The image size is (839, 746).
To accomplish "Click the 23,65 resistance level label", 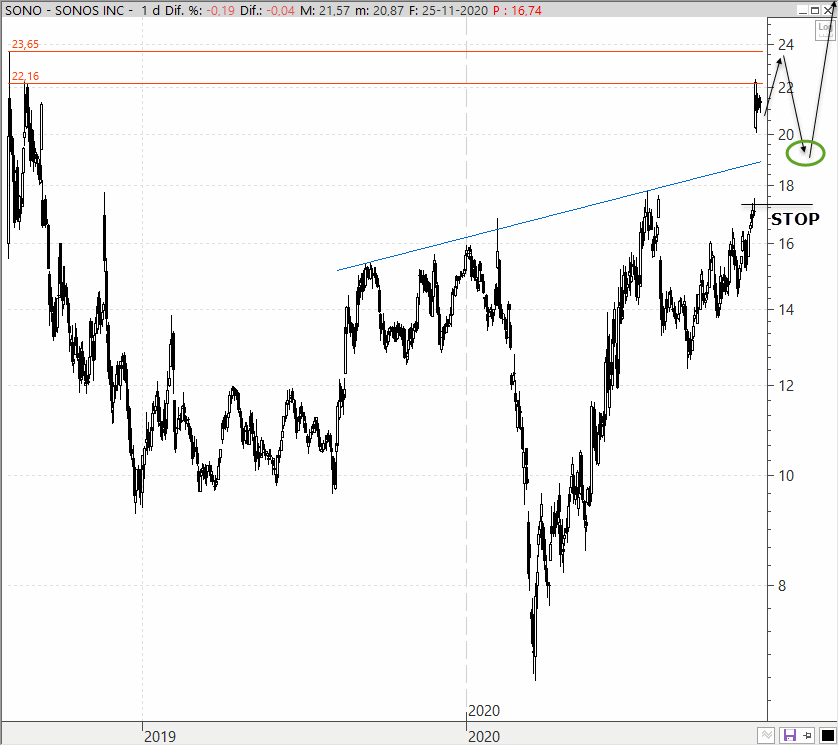I will click(25, 44).
